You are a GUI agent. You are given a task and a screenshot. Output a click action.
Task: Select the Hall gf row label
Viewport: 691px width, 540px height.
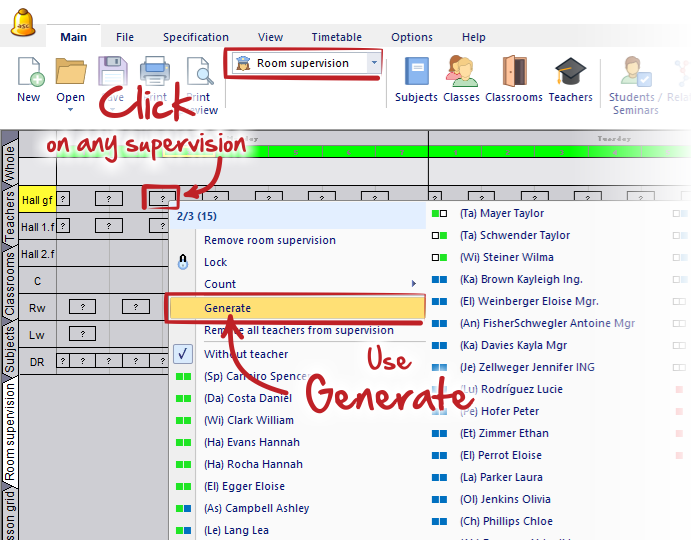pos(37,200)
